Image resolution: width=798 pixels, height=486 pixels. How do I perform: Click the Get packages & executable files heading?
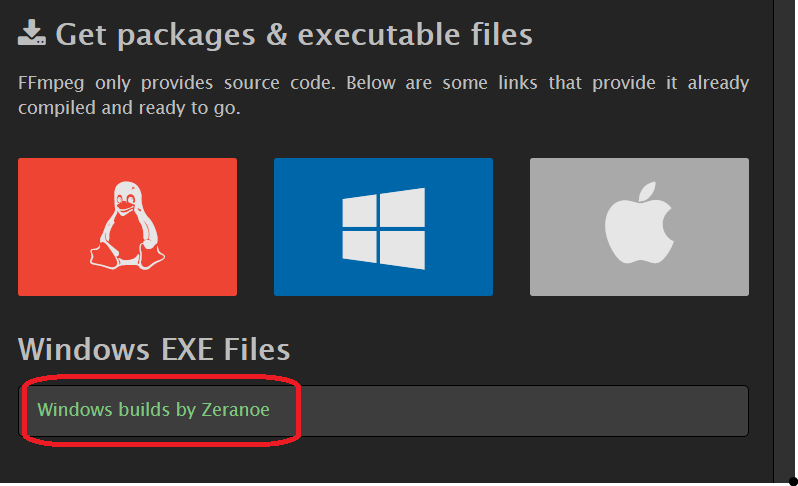(x=294, y=35)
